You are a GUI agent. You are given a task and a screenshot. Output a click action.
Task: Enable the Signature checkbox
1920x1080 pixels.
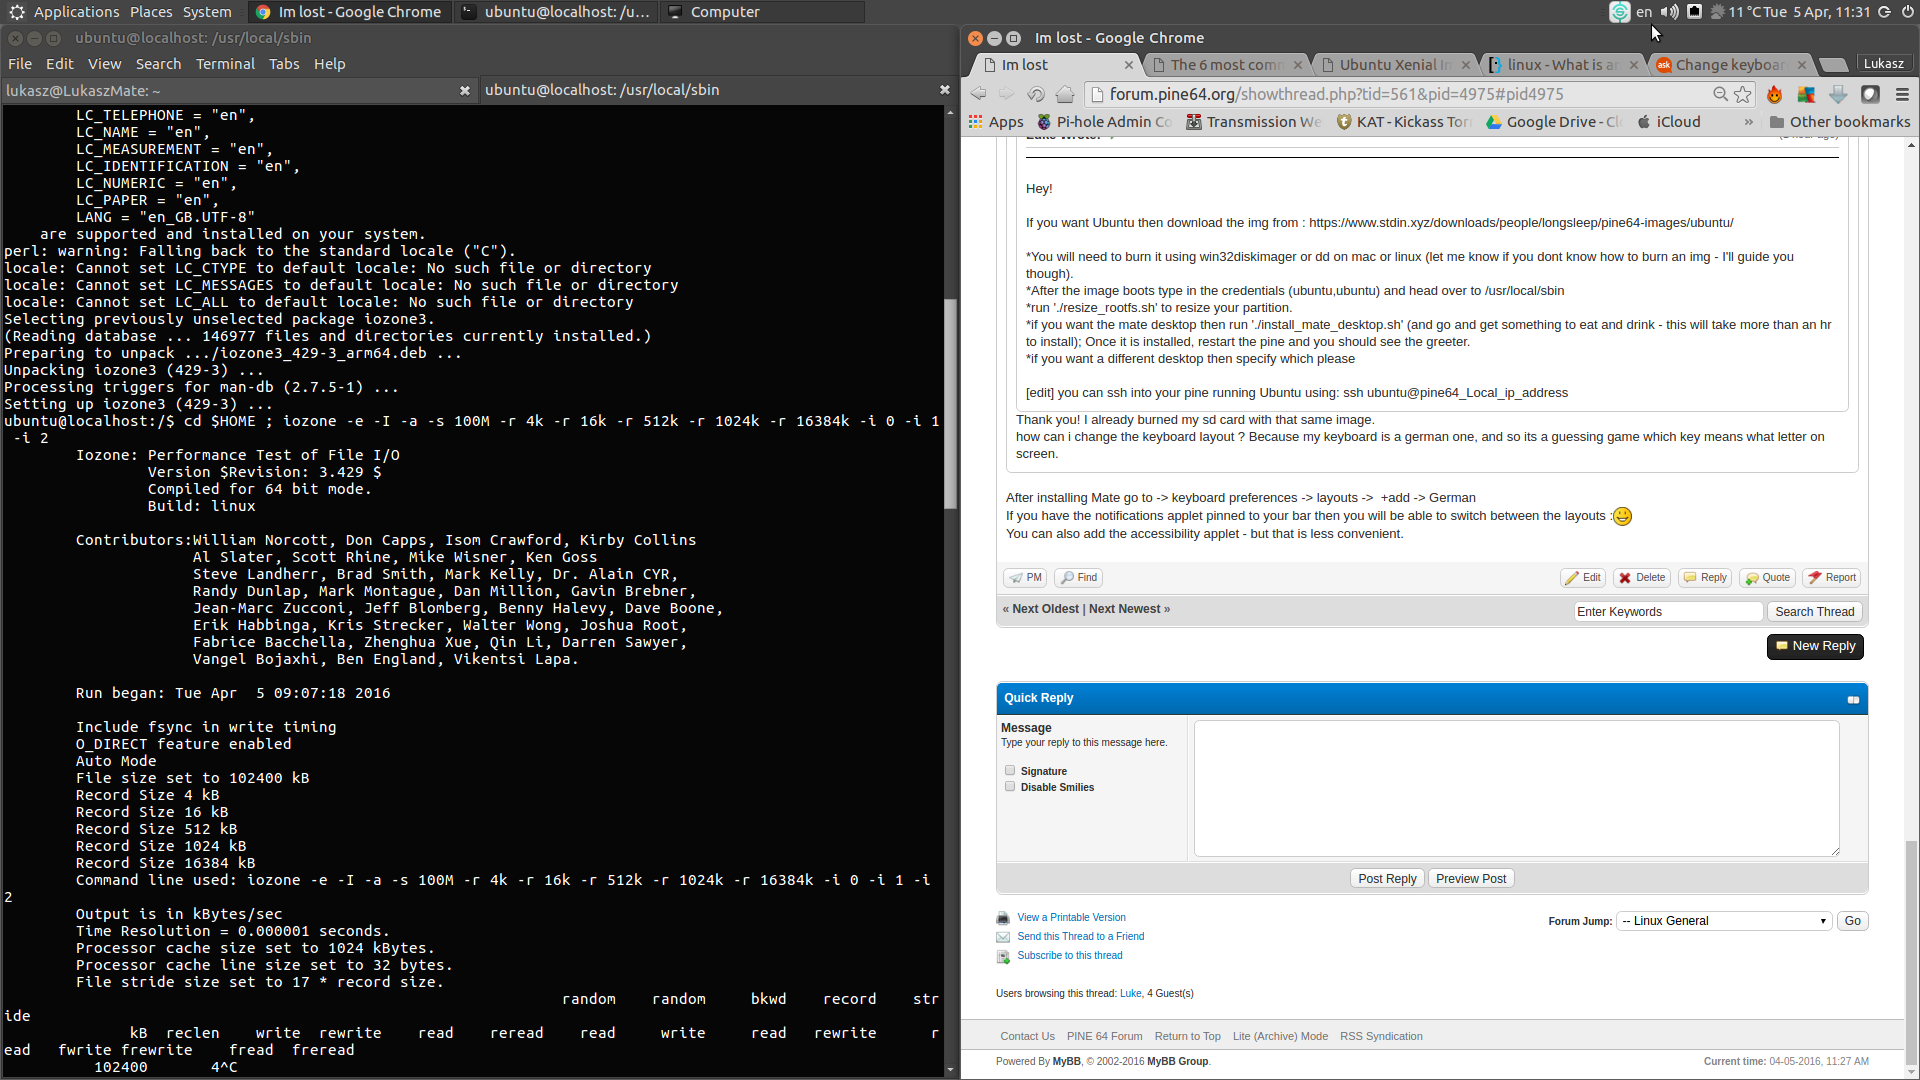1010,770
